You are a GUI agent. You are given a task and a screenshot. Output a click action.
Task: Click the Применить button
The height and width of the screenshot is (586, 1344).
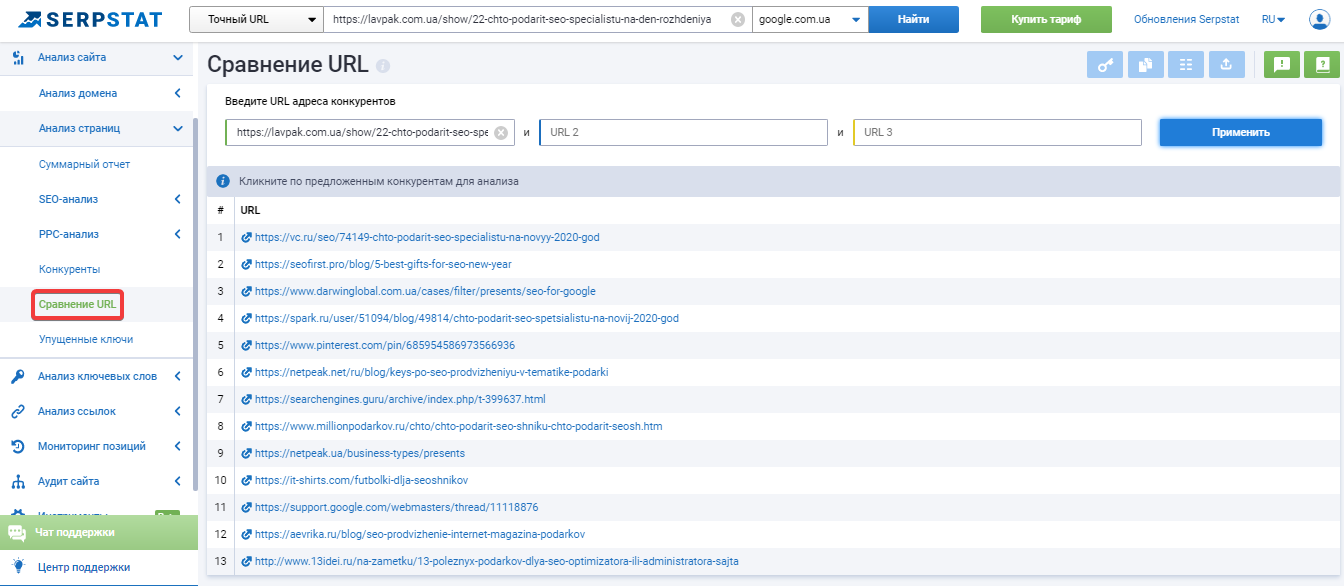point(1241,132)
